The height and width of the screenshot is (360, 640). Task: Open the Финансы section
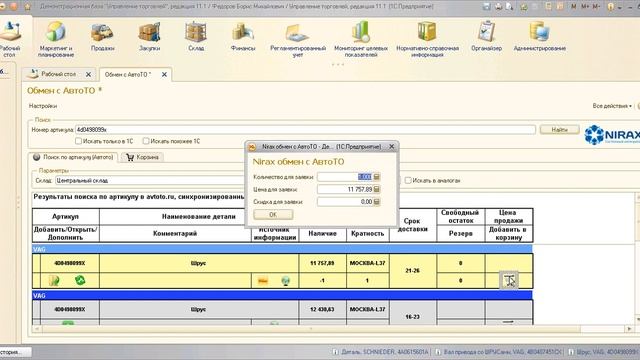tap(243, 38)
